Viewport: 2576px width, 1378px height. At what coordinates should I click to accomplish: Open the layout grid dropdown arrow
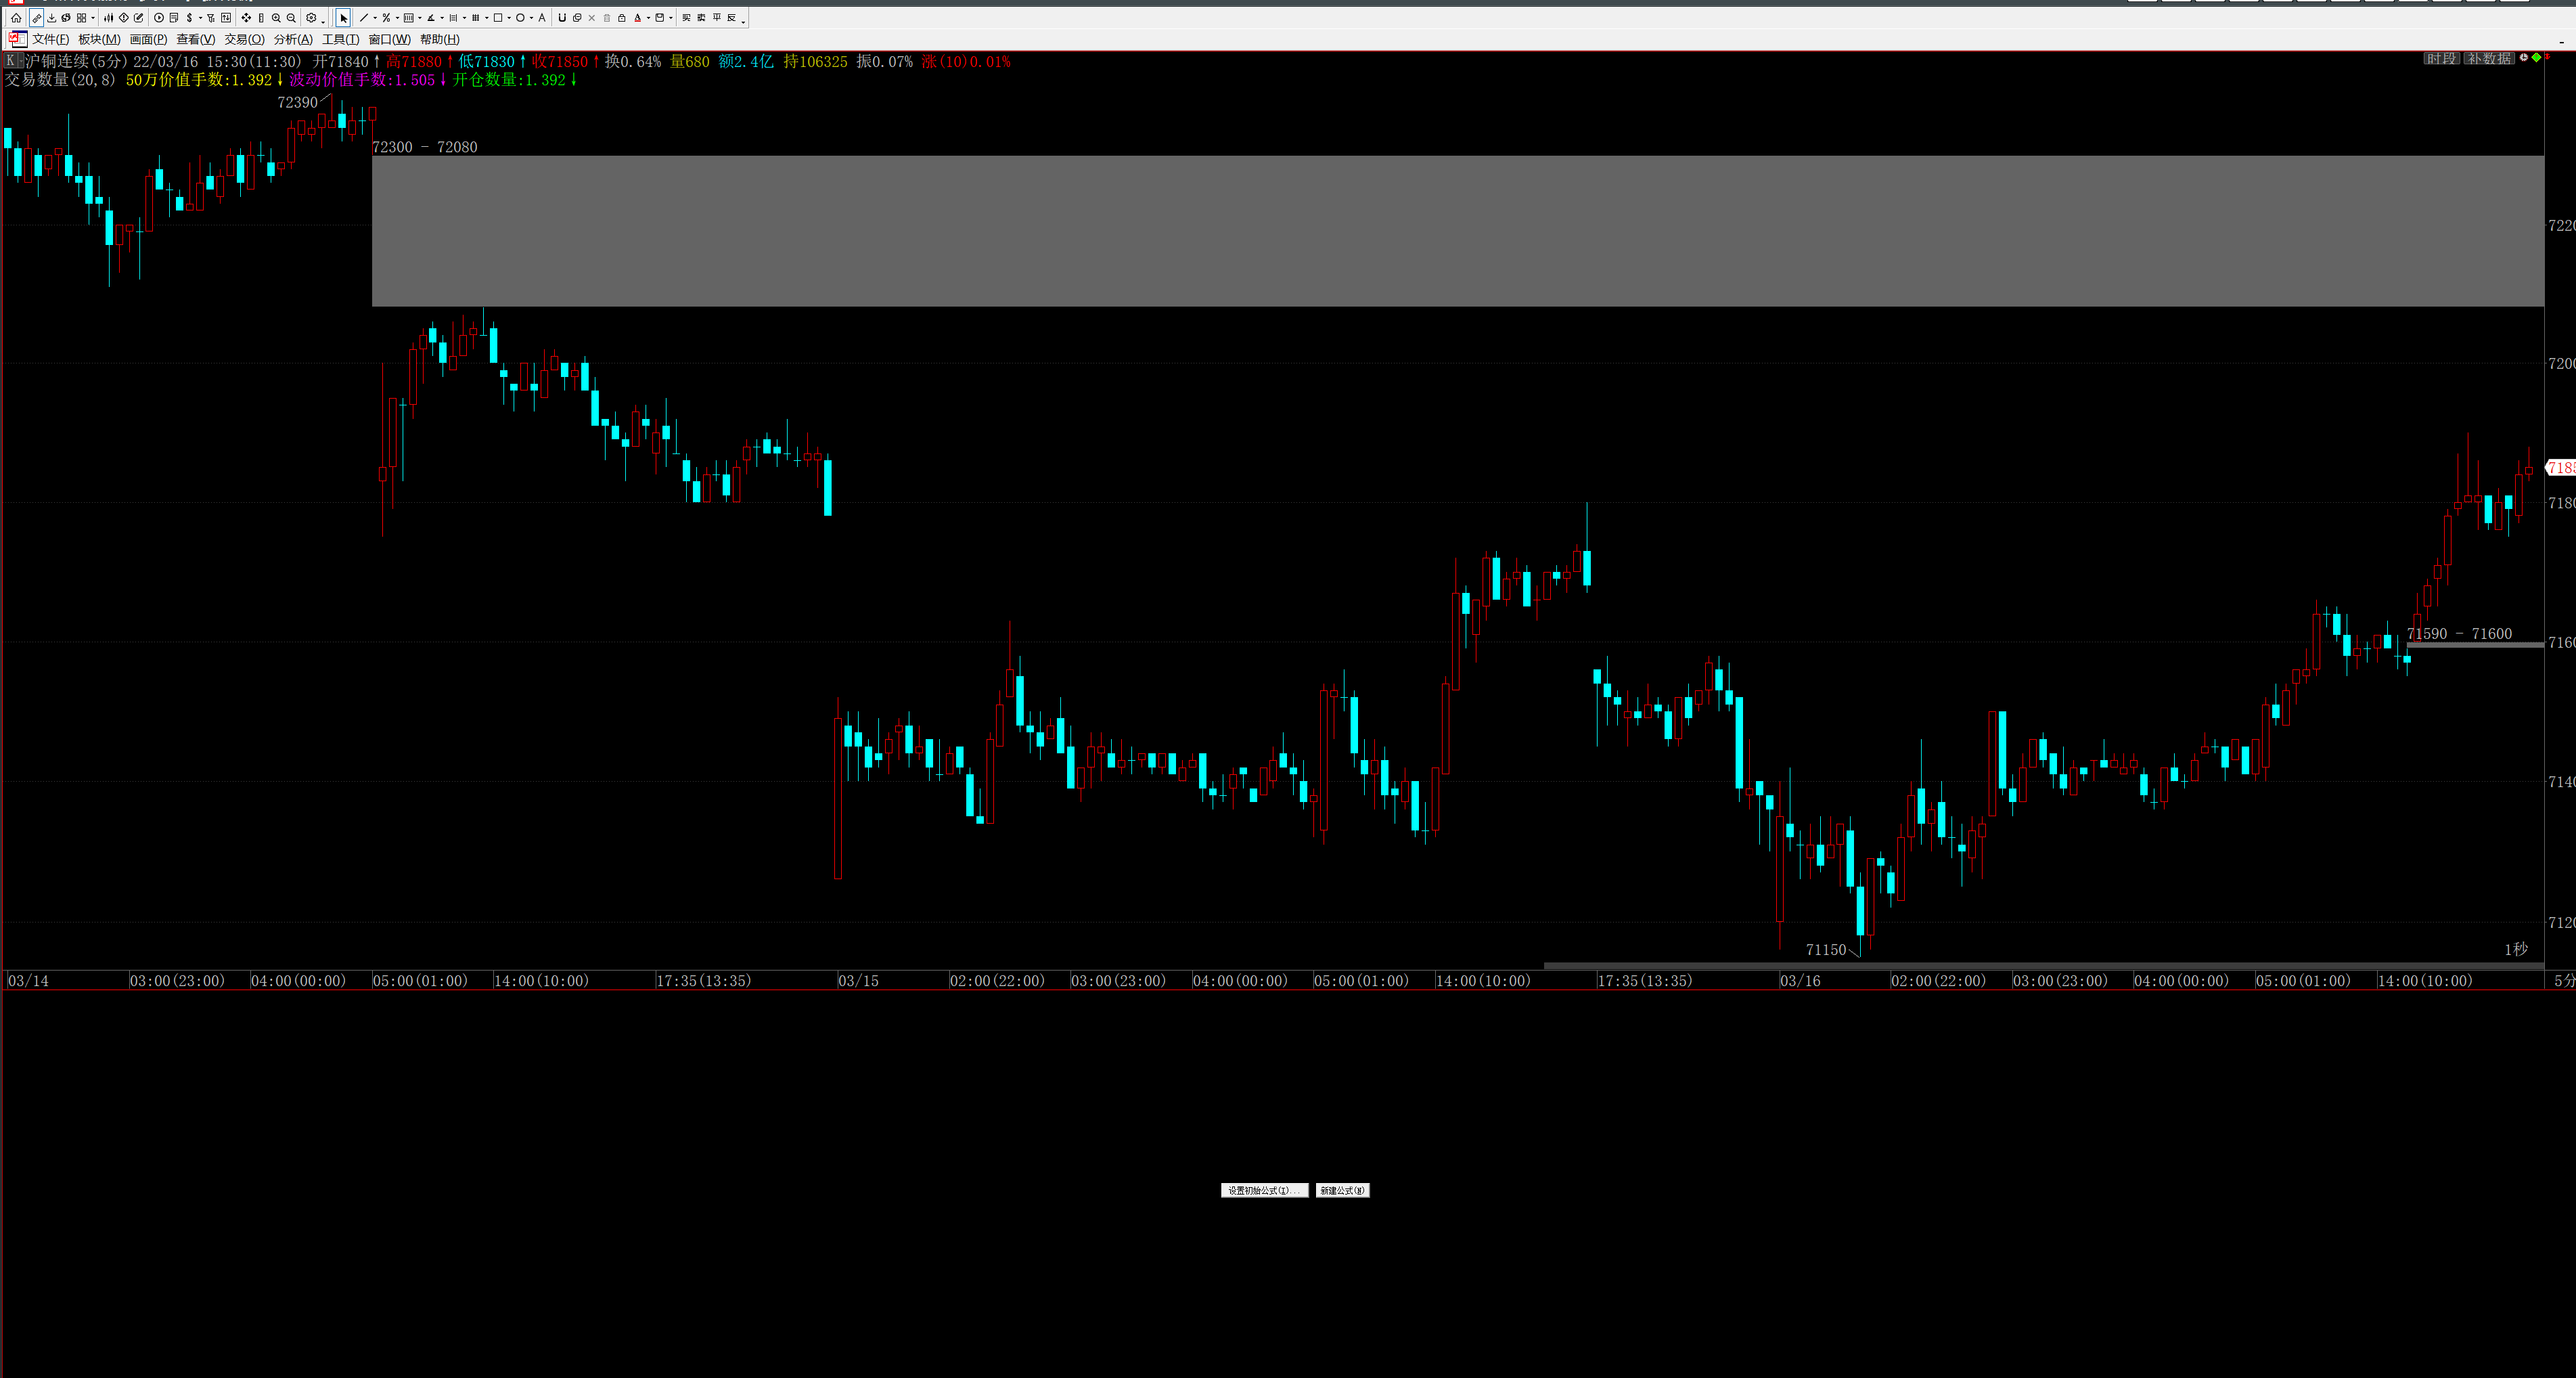pos(93,18)
